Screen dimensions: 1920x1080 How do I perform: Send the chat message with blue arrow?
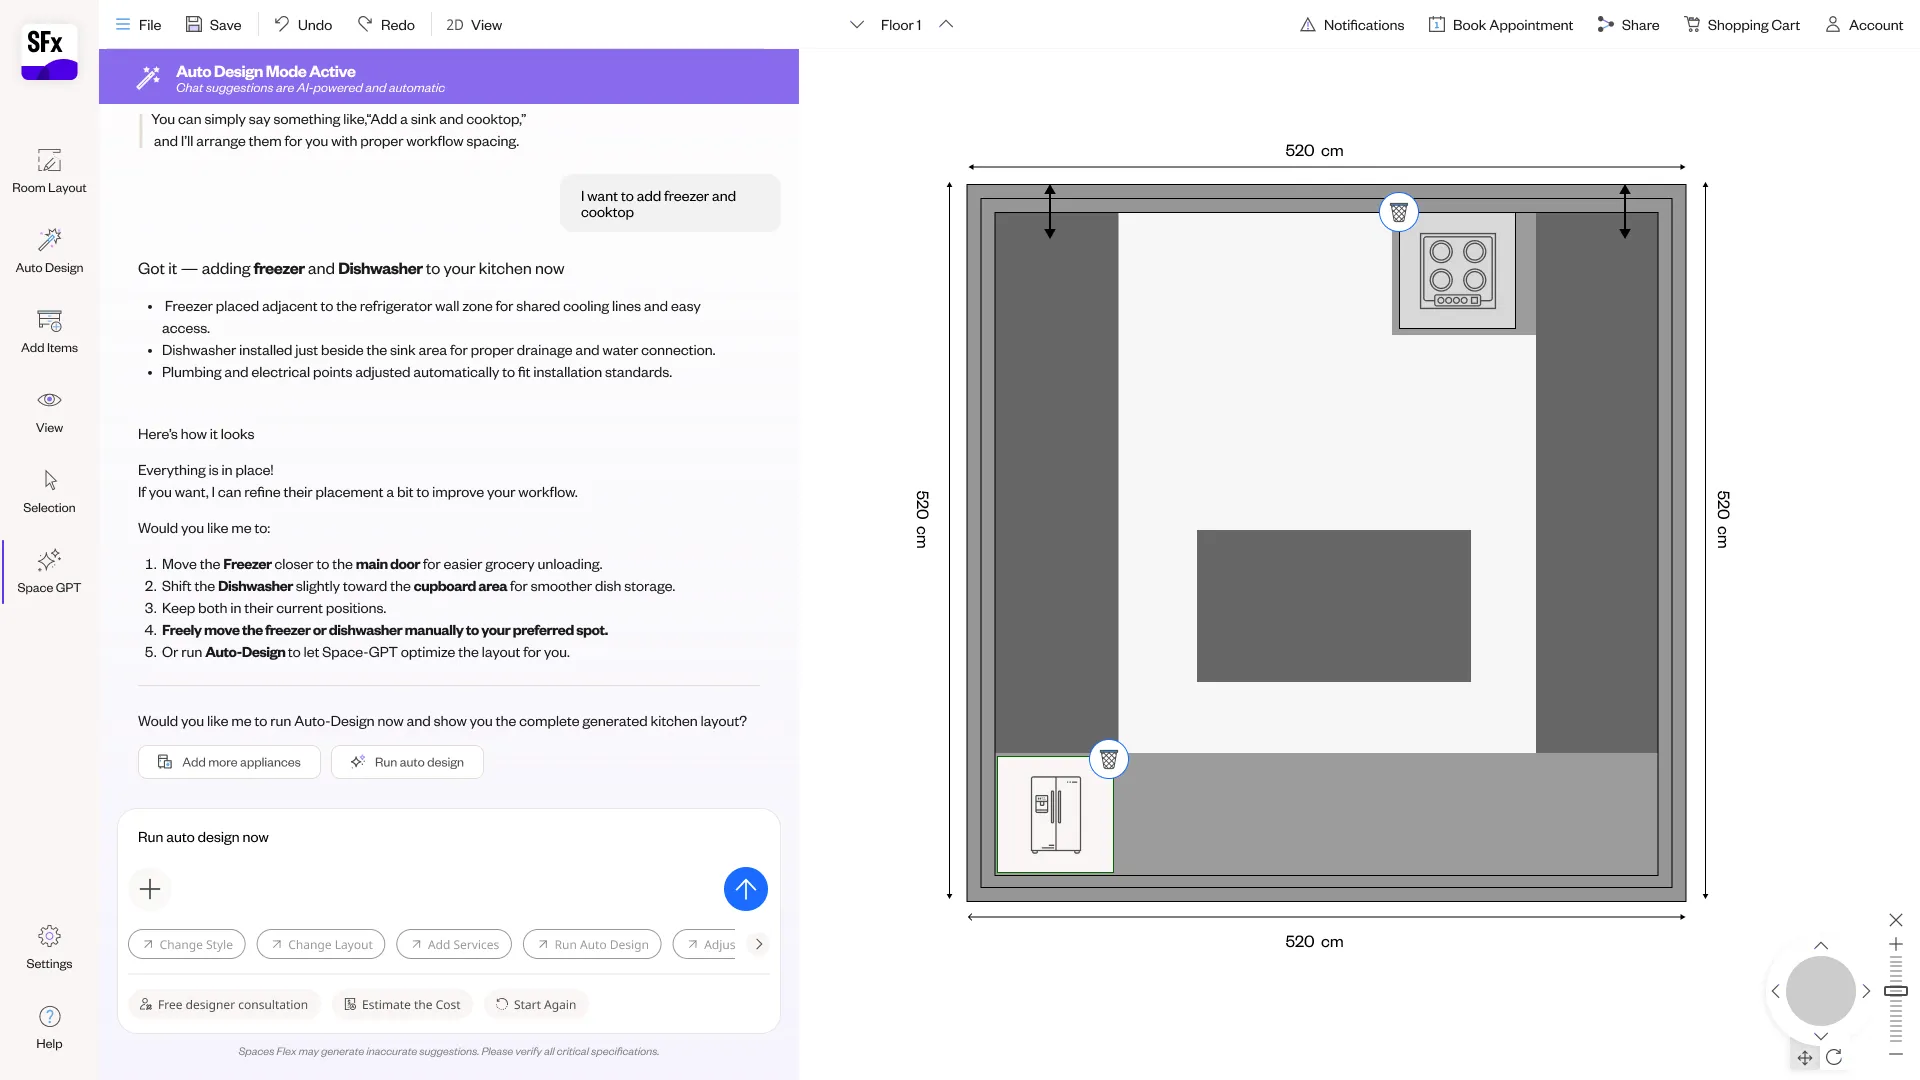(x=745, y=889)
